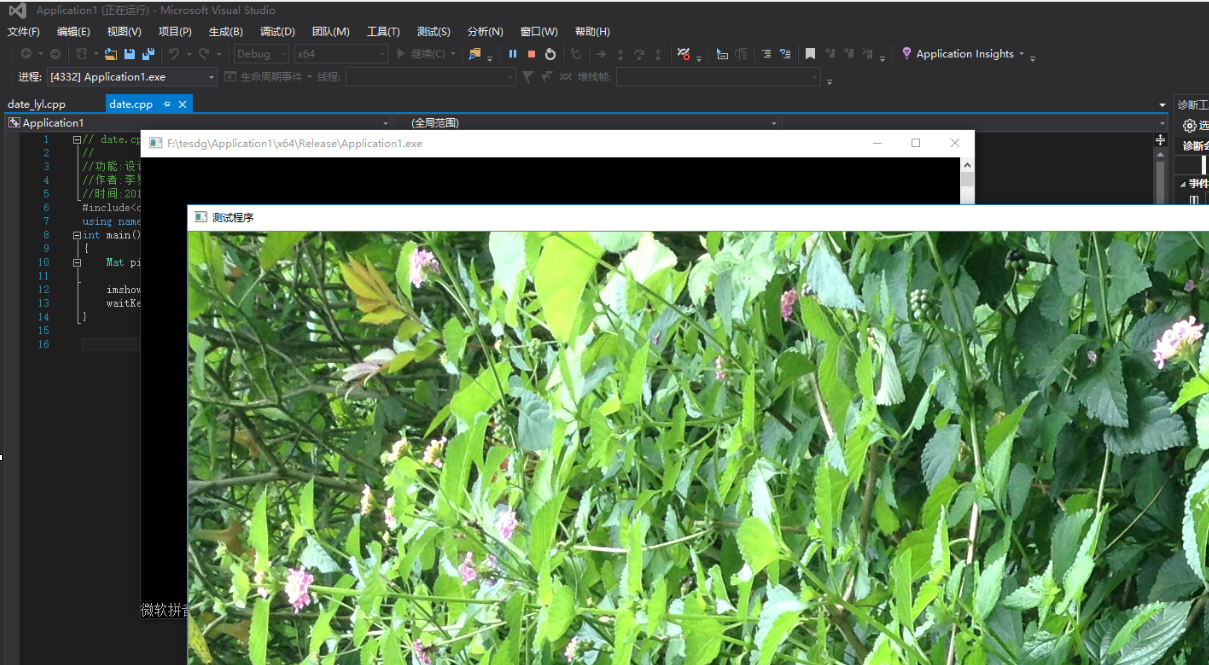The image size is (1209, 665).
Task: Toggle bookmark with the bookmark icon
Action: coord(810,54)
